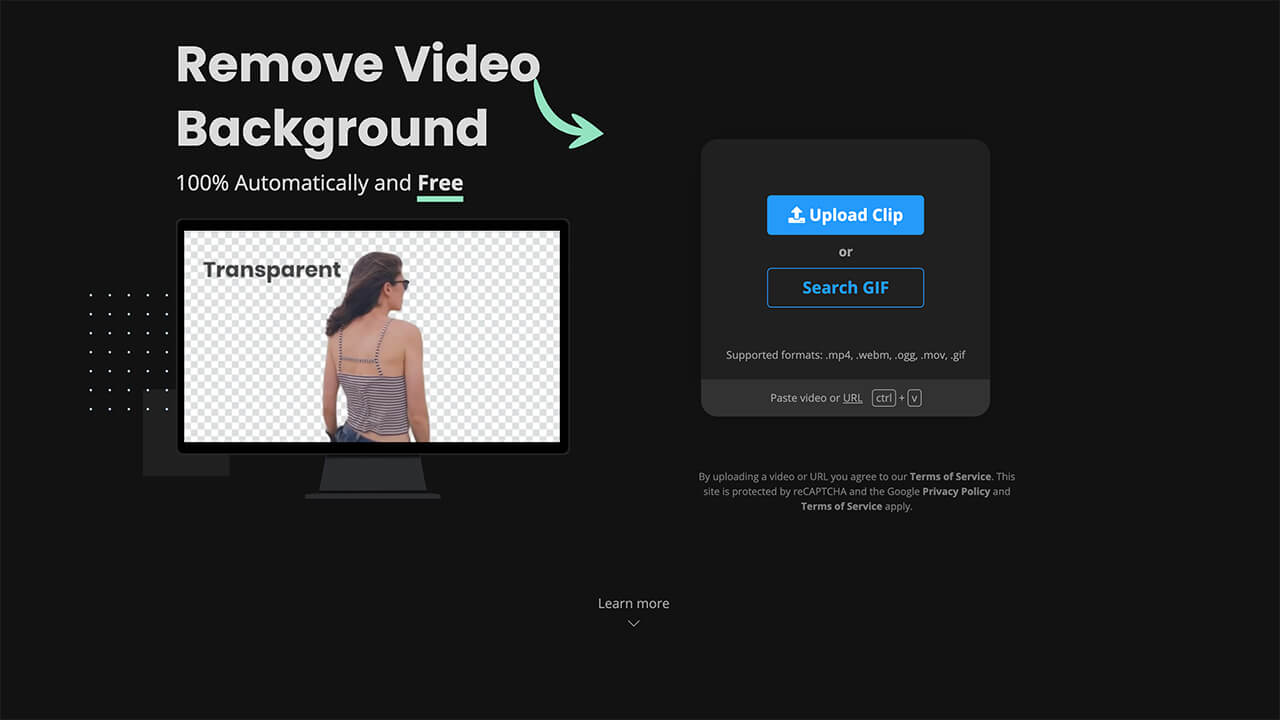1280x720 pixels.
Task: Click the v key badge
Action: tap(914, 398)
